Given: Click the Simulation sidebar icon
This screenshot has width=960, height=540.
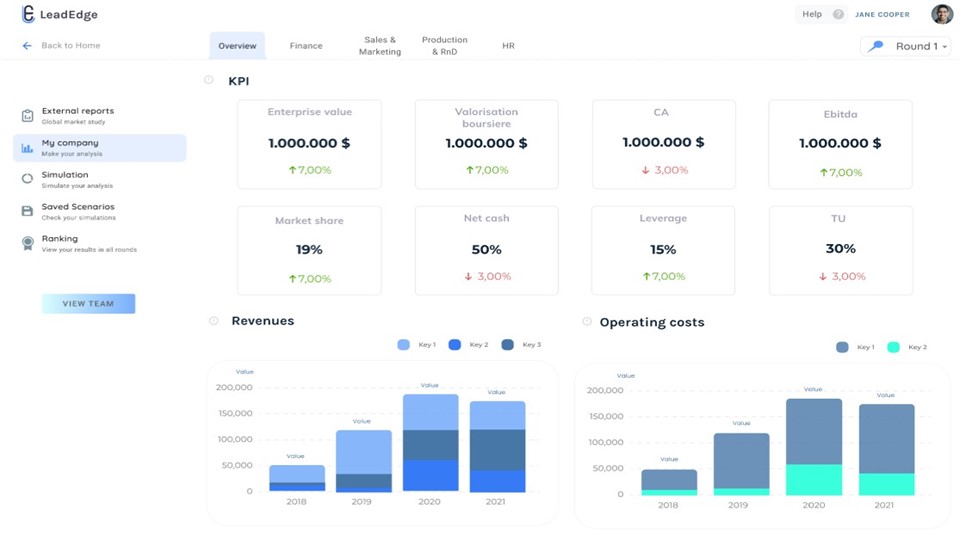Looking at the screenshot, I should tap(27, 179).
